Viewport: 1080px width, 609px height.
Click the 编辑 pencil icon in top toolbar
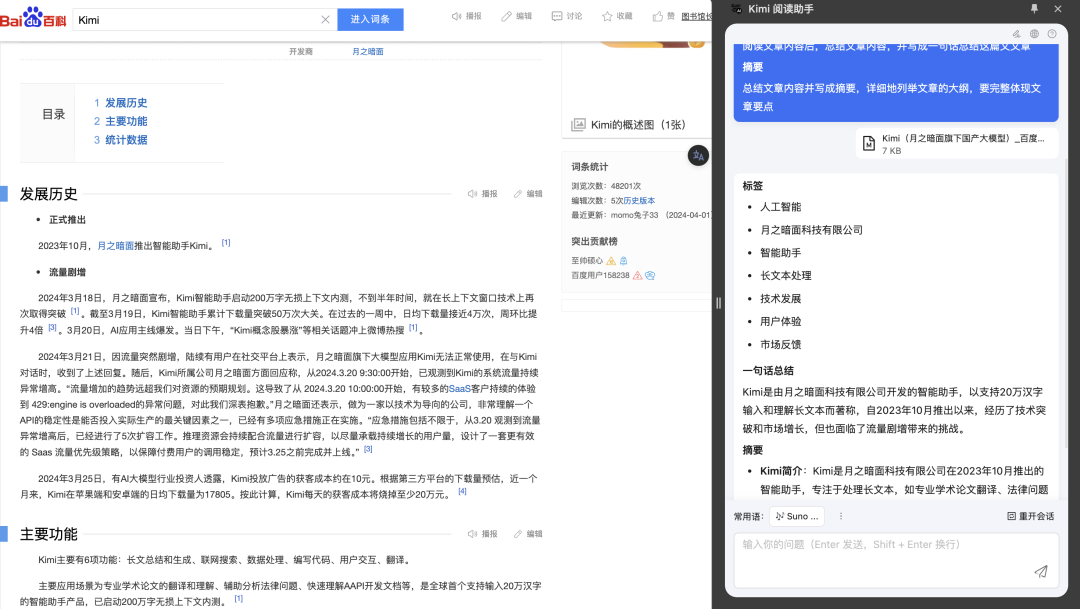(506, 17)
